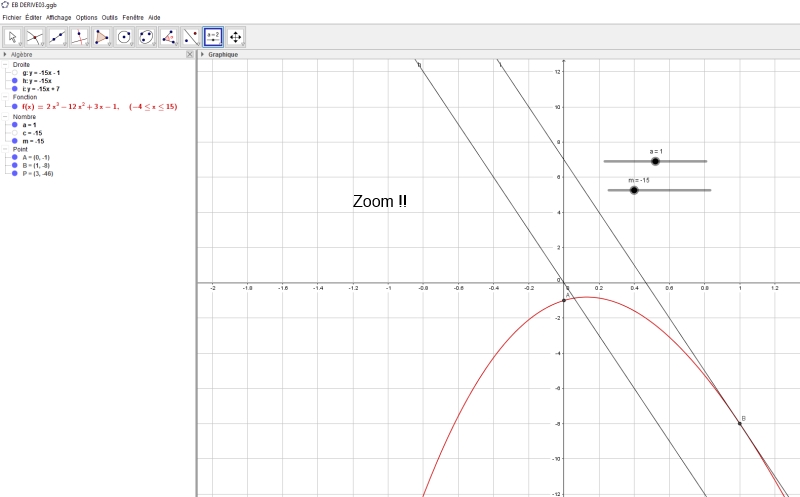
Task: Select point A on the curve
Action: (x=564, y=301)
